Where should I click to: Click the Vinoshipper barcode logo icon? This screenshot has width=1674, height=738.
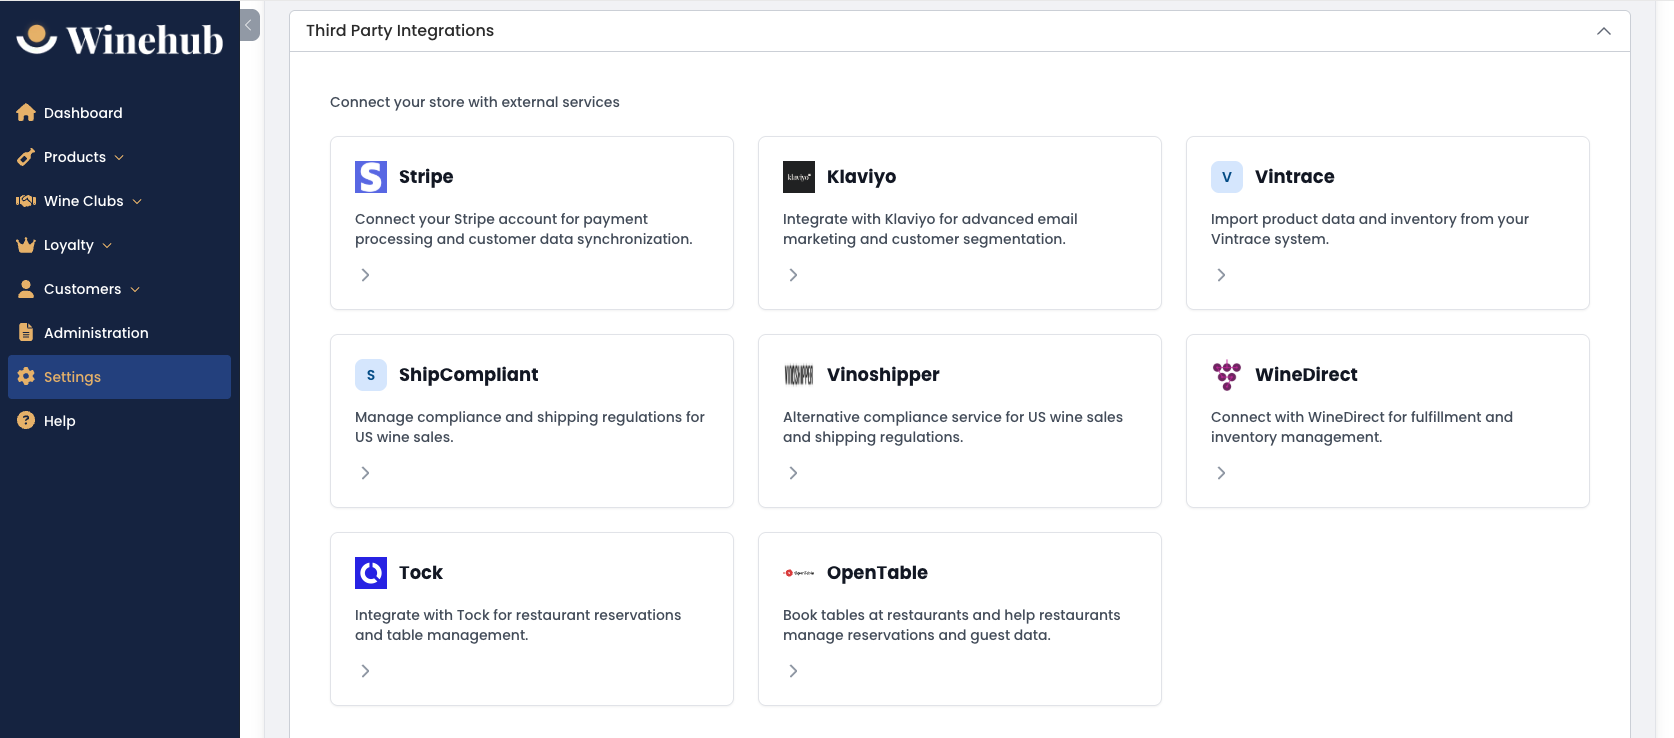[x=799, y=375]
